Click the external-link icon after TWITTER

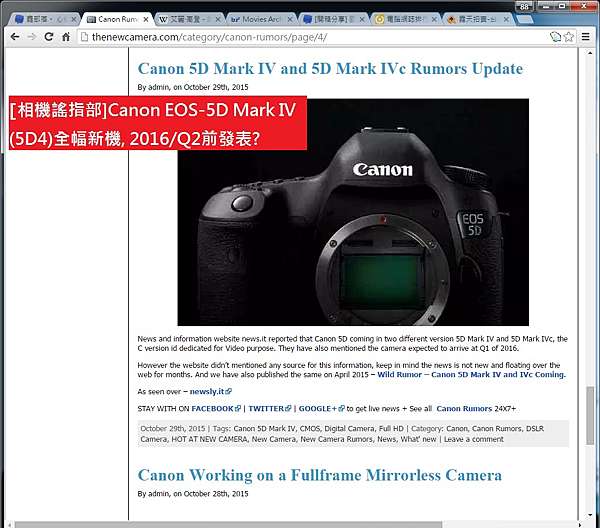coord(288,409)
